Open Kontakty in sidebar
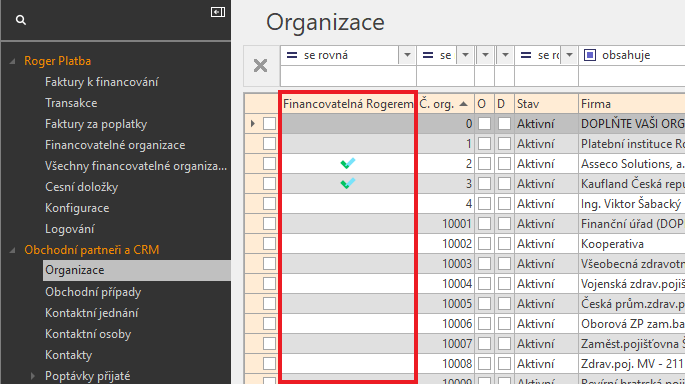 click(x=69, y=355)
